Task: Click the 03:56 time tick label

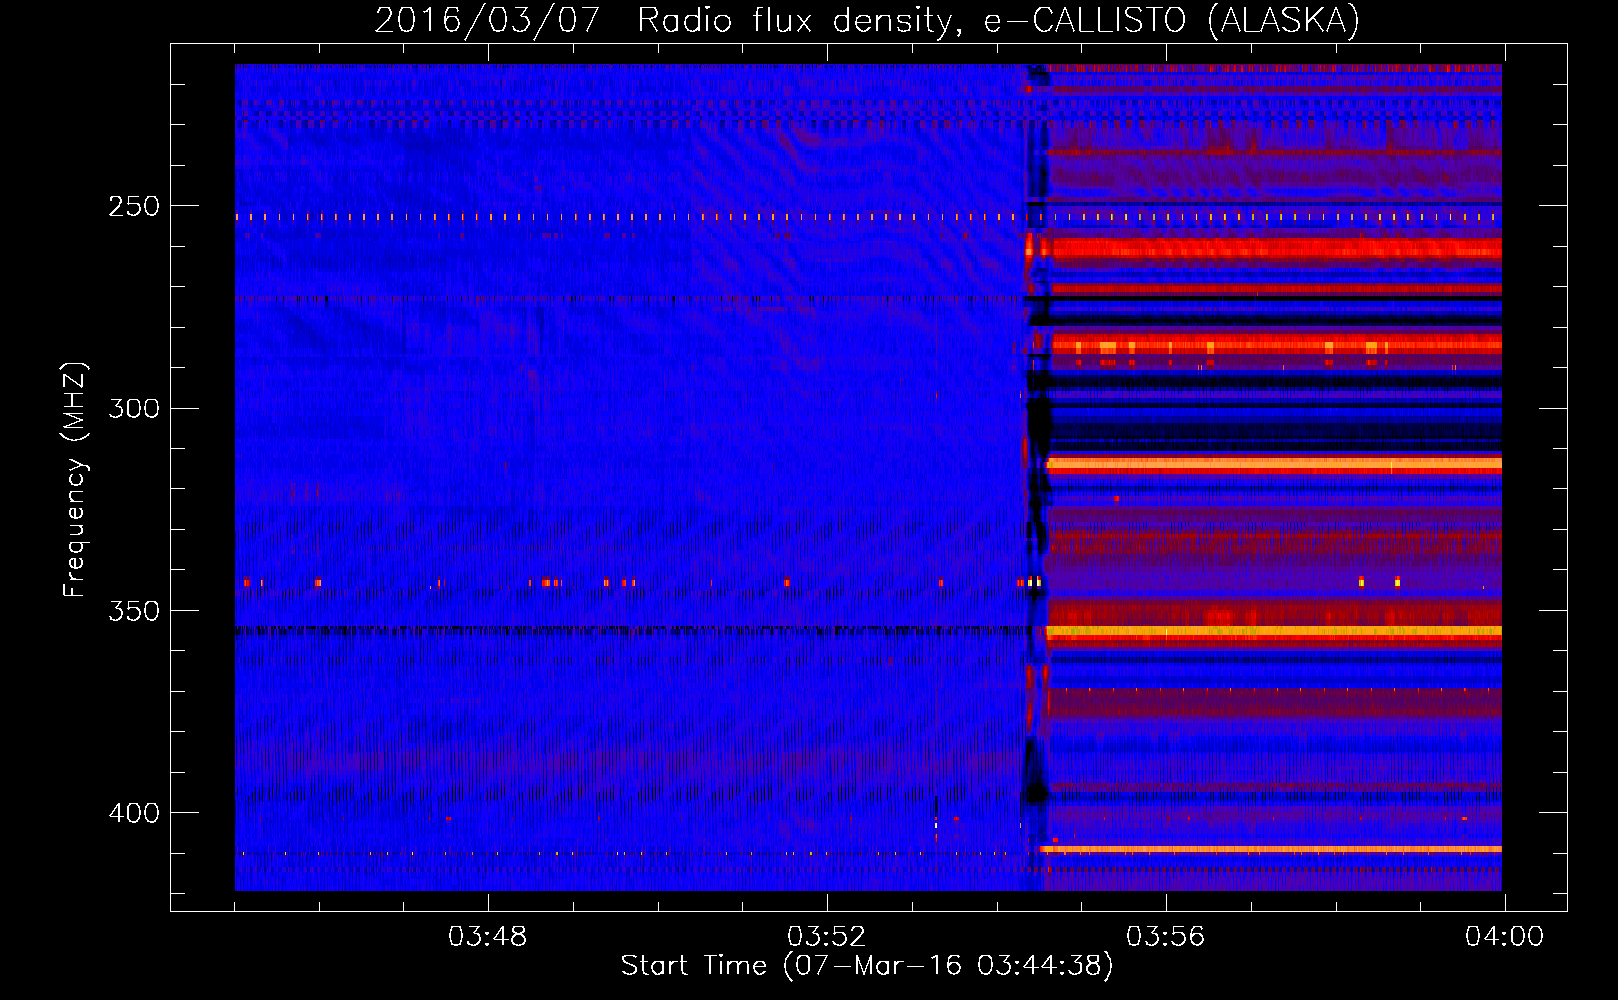Action: [x=1165, y=937]
